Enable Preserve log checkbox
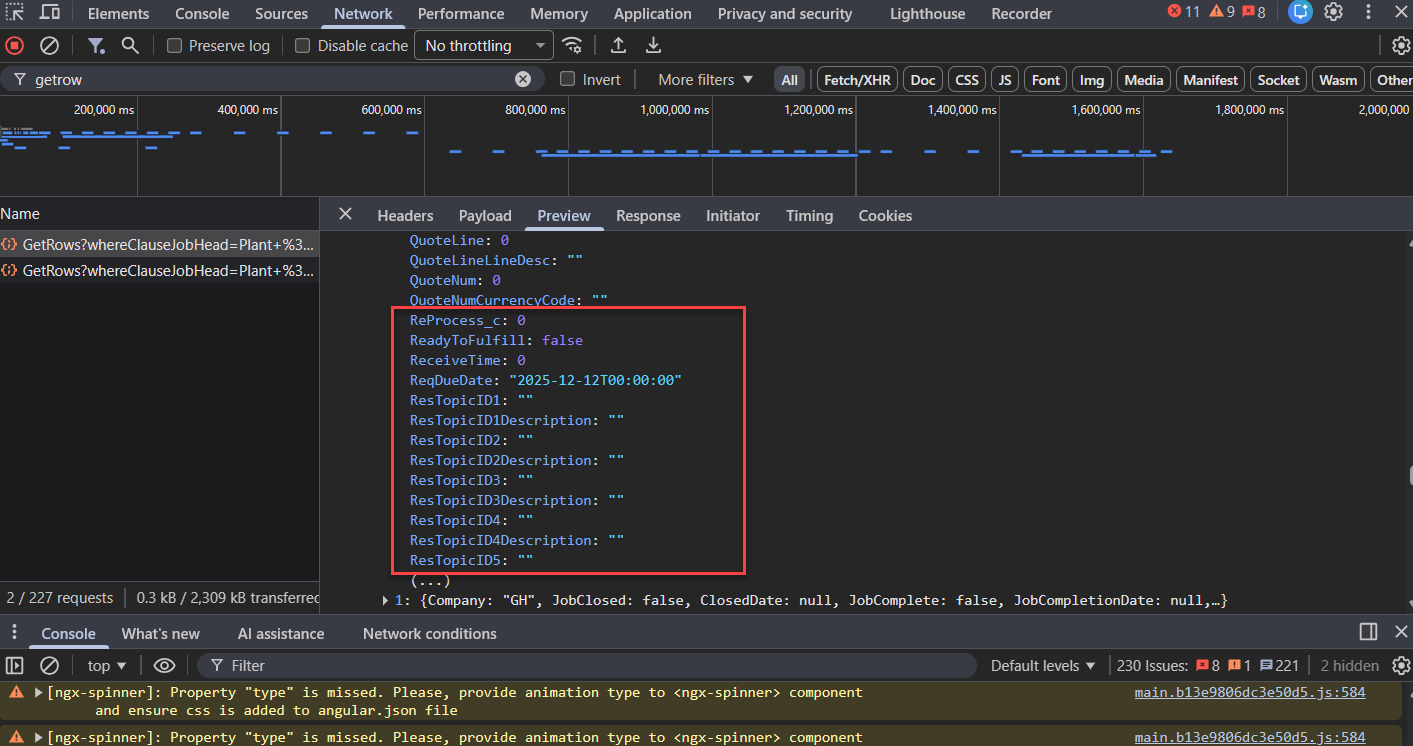 click(x=175, y=46)
